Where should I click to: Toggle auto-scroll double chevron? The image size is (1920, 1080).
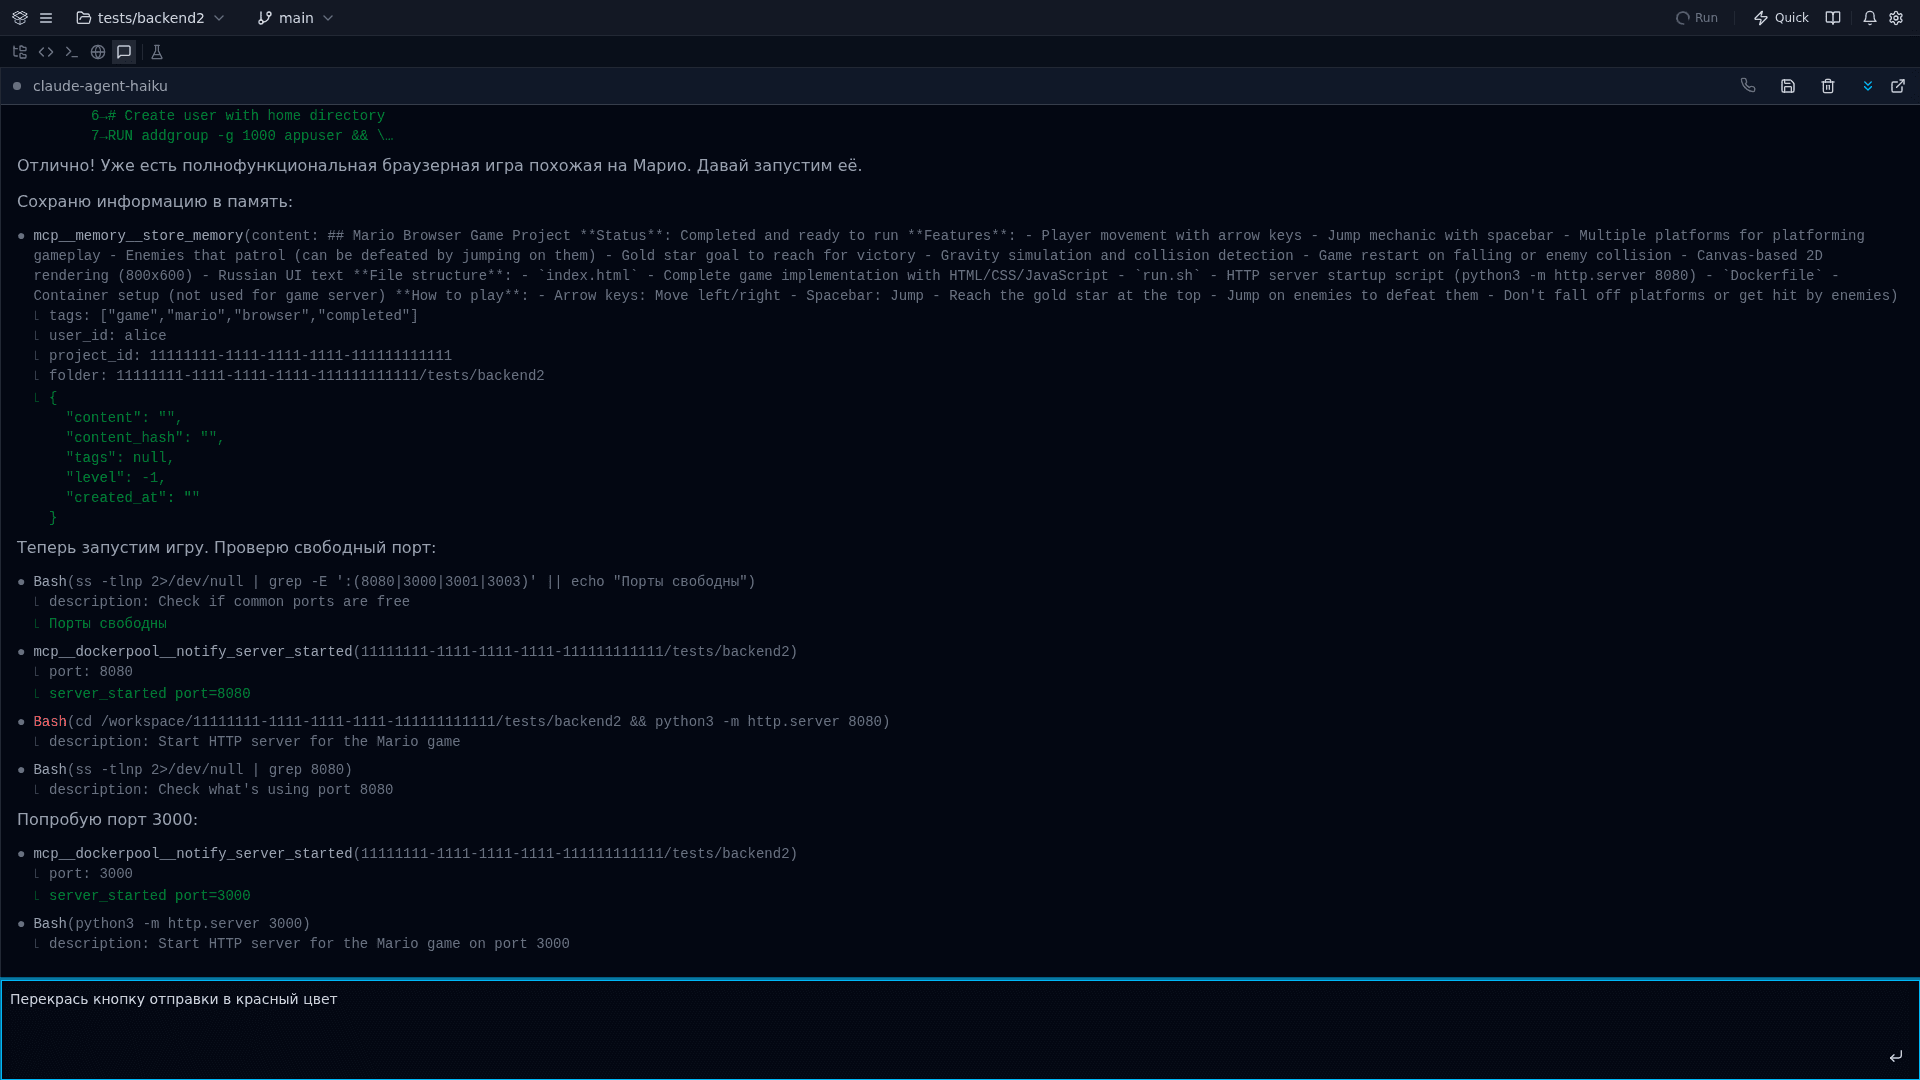tap(1868, 86)
